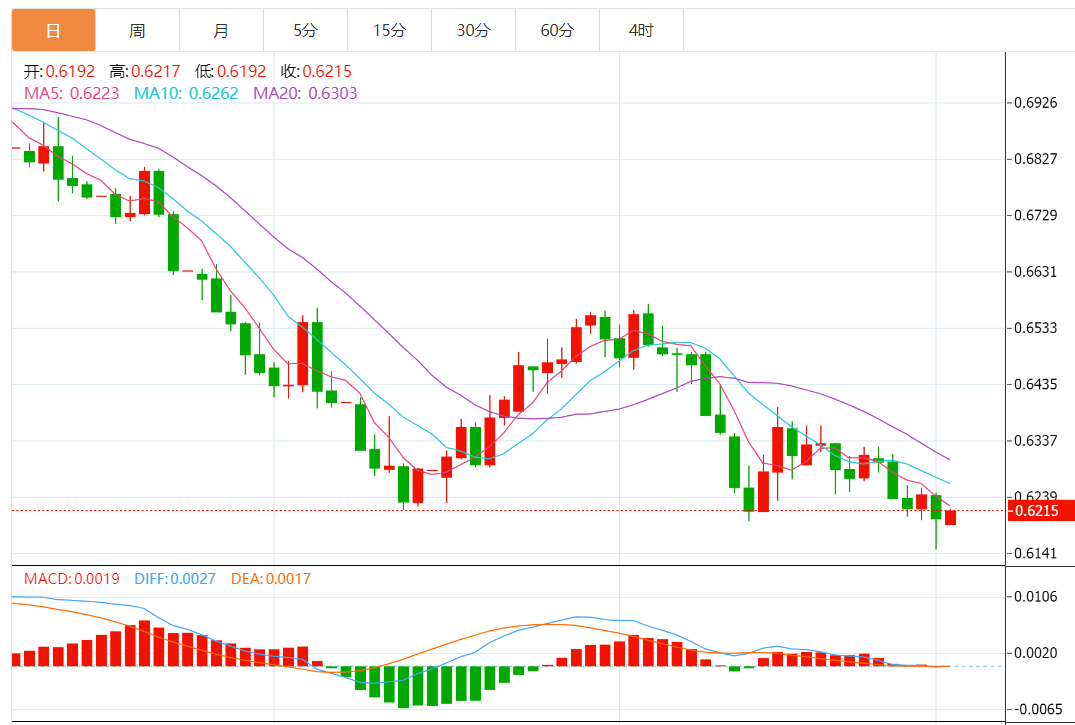1075x725 pixels.
Task: Switch to the 月 monthly tab
Action: click(221, 30)
